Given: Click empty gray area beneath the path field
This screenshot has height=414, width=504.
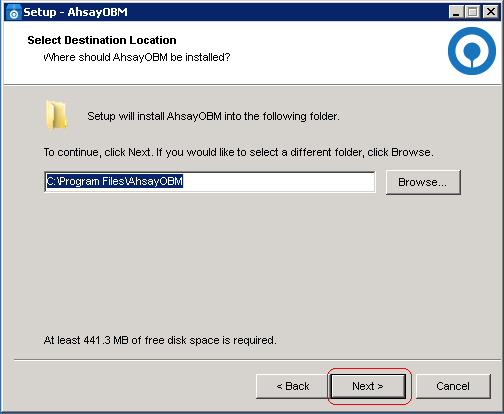Looking at the screenshot, I should [252, 260].
